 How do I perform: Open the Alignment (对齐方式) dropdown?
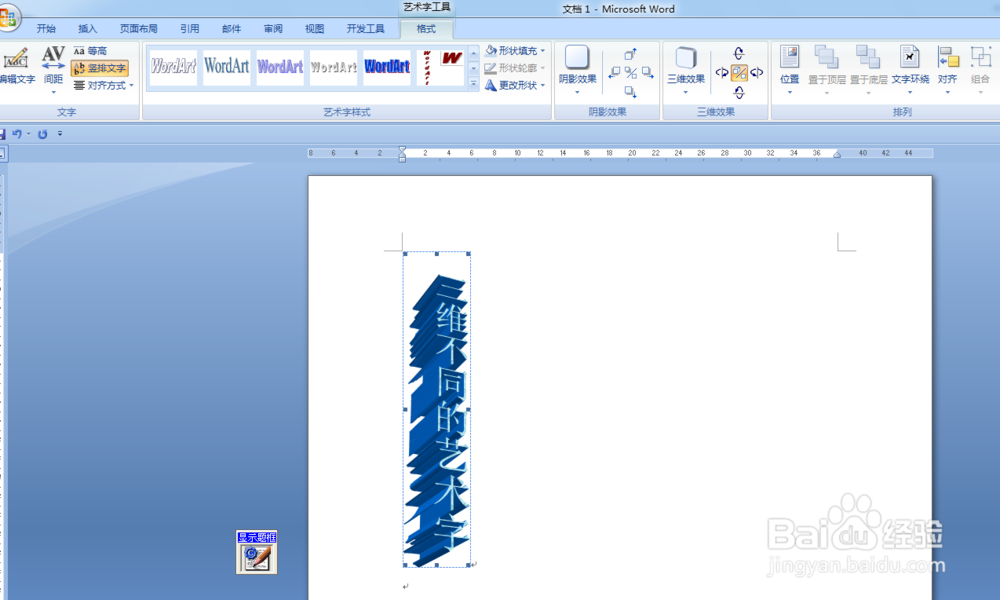click(x=103, y=85)
